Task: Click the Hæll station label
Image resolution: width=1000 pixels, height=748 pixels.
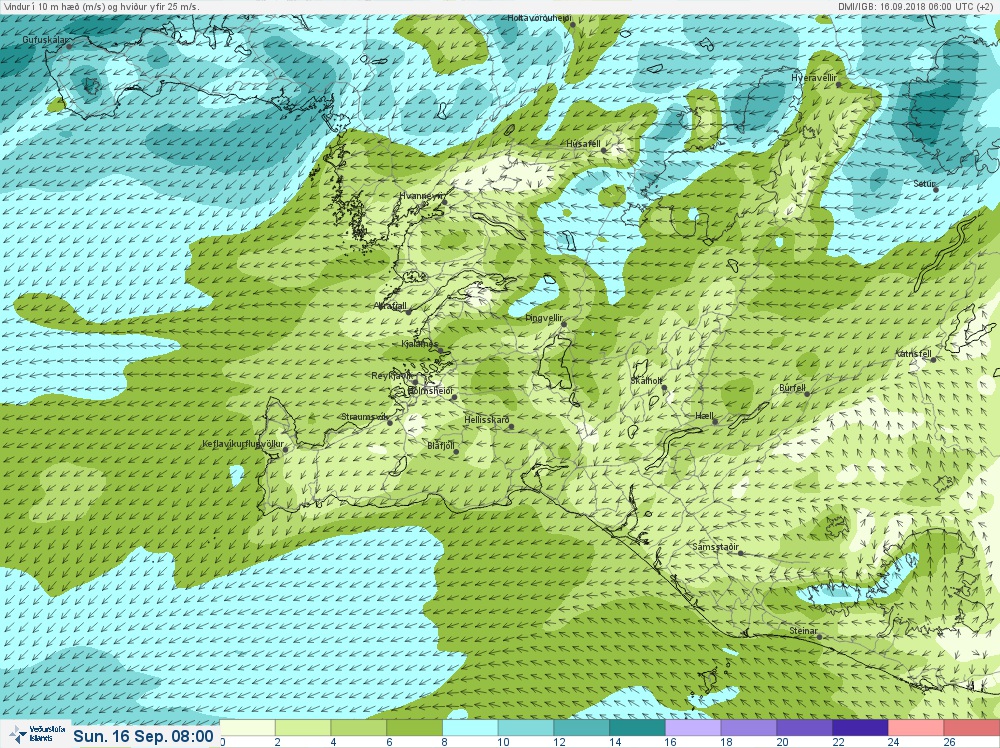Action: (x=704, y=416)
